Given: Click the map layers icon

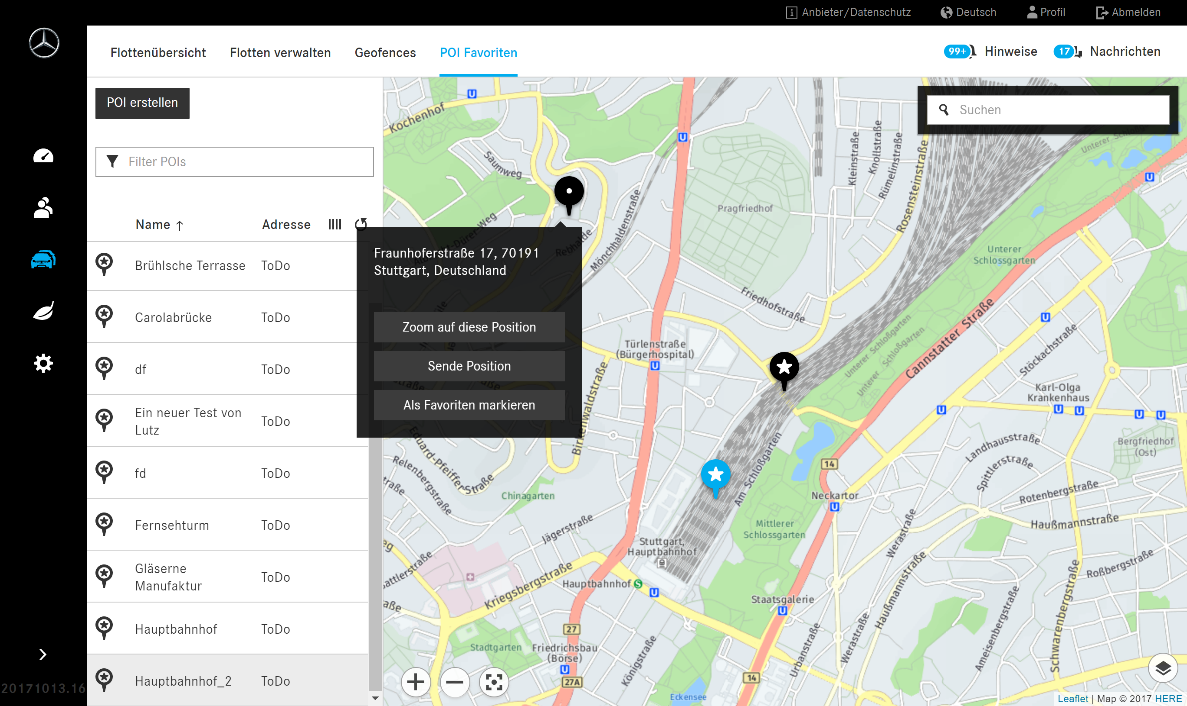Looking at the screenshot, I should point(1162,668).
